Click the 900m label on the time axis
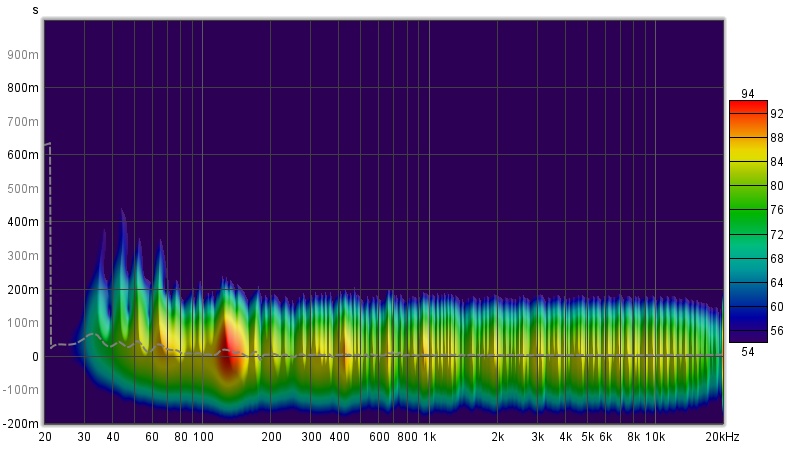 coord(25,54)
